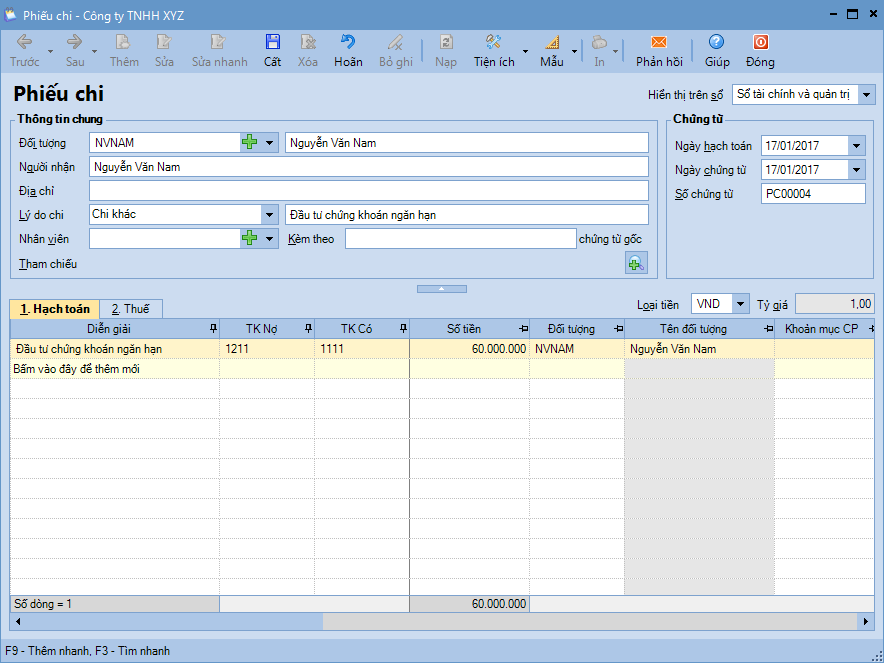This screenshot has width=884, height=663.
Task: Open the Tiện ích utilities tool
Action: pyautogui.click(x=493, y=43)
